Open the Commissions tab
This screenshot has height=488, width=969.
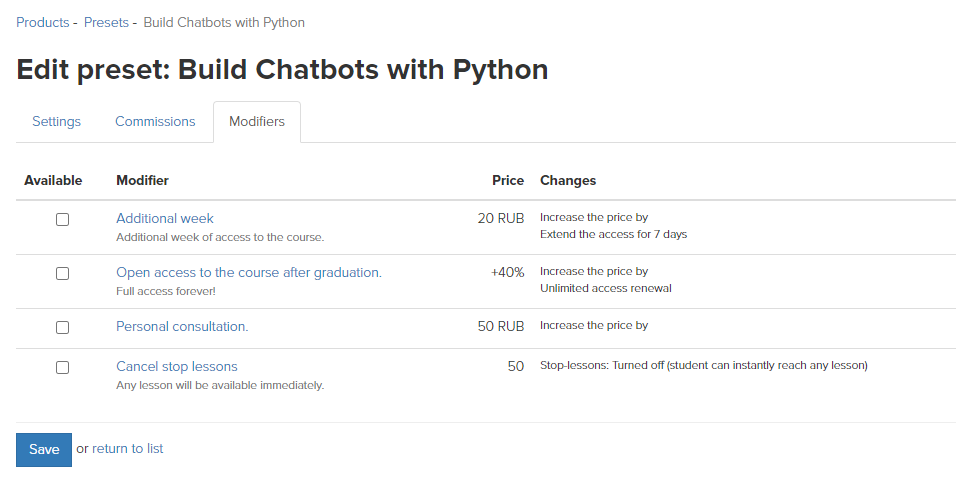point(155,122)
